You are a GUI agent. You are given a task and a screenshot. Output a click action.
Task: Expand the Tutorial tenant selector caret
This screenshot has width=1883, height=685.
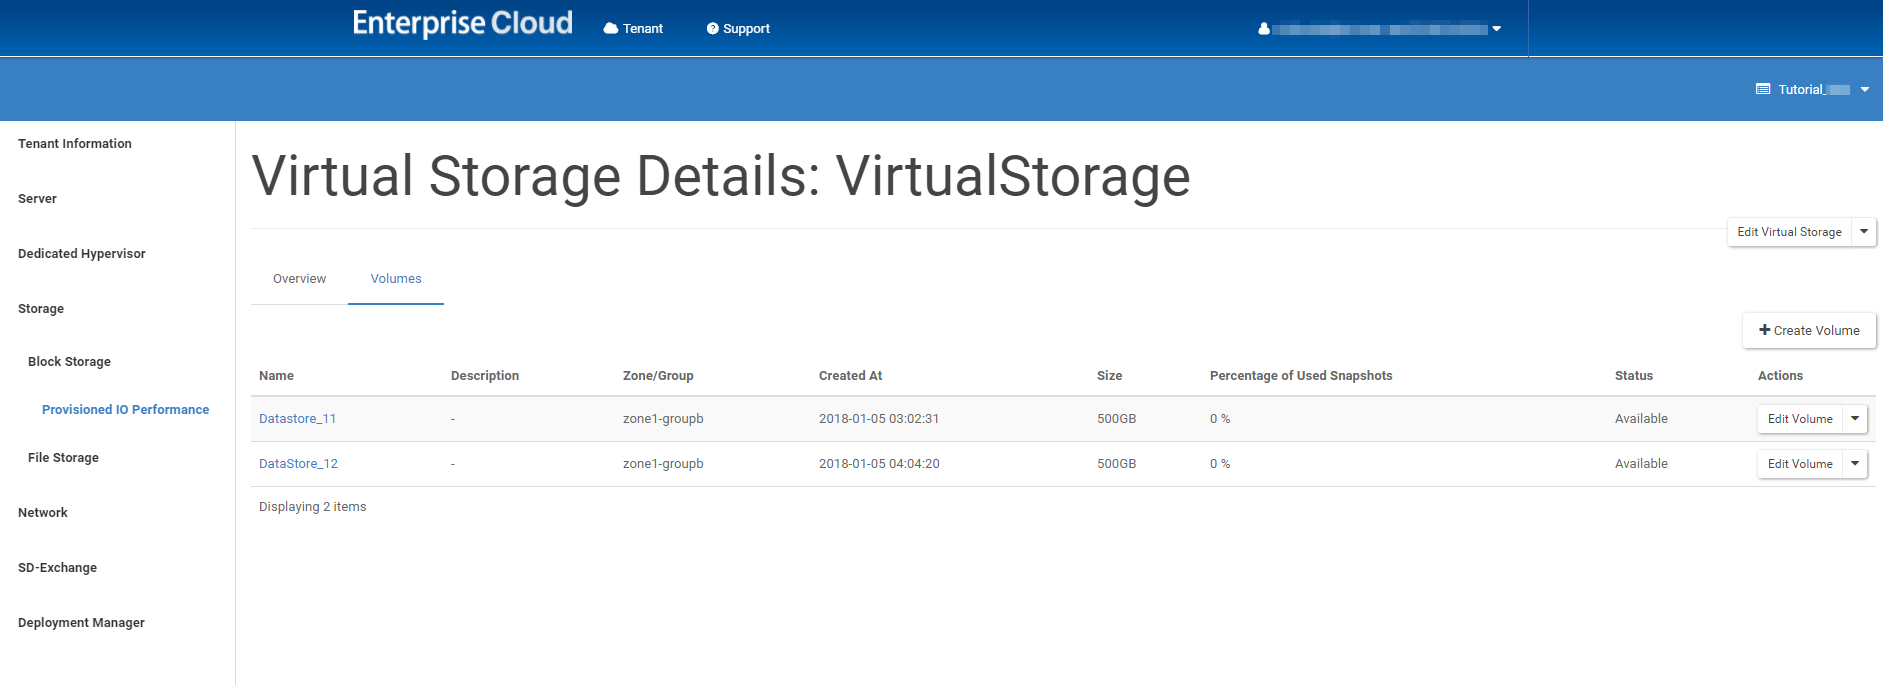[1865, 90]
